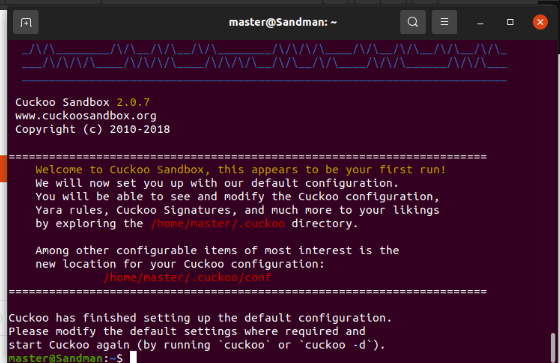Image resolution: width=560 pixels, height=363 pixels.
Task: Click the /home/master/.cuckoo directory path
Action: tap(218, 224)
